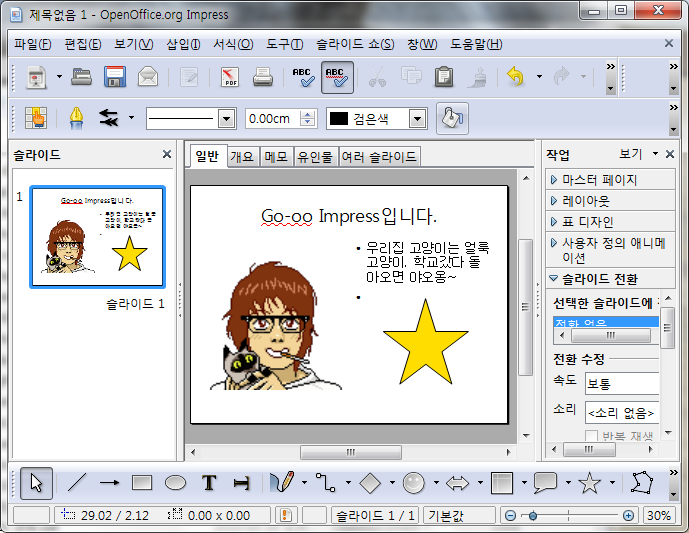Click the Open file icon
The height and width of the screenshot is (533, 689).
coord(82,77)
